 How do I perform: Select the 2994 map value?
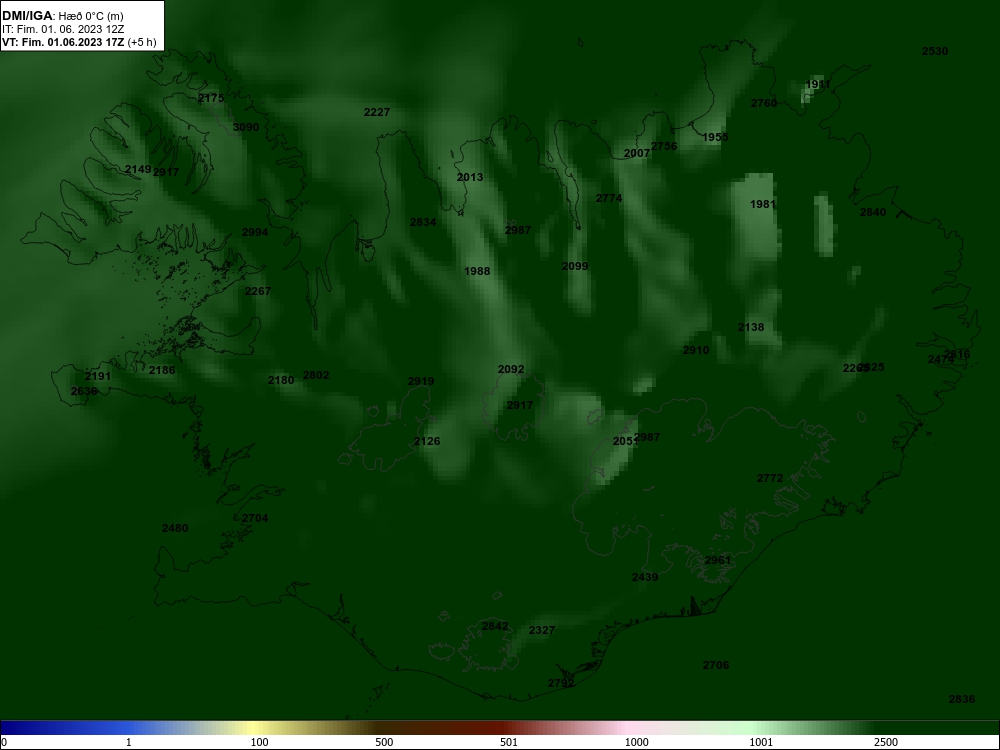pyautogui.click(x=255, y=232)
